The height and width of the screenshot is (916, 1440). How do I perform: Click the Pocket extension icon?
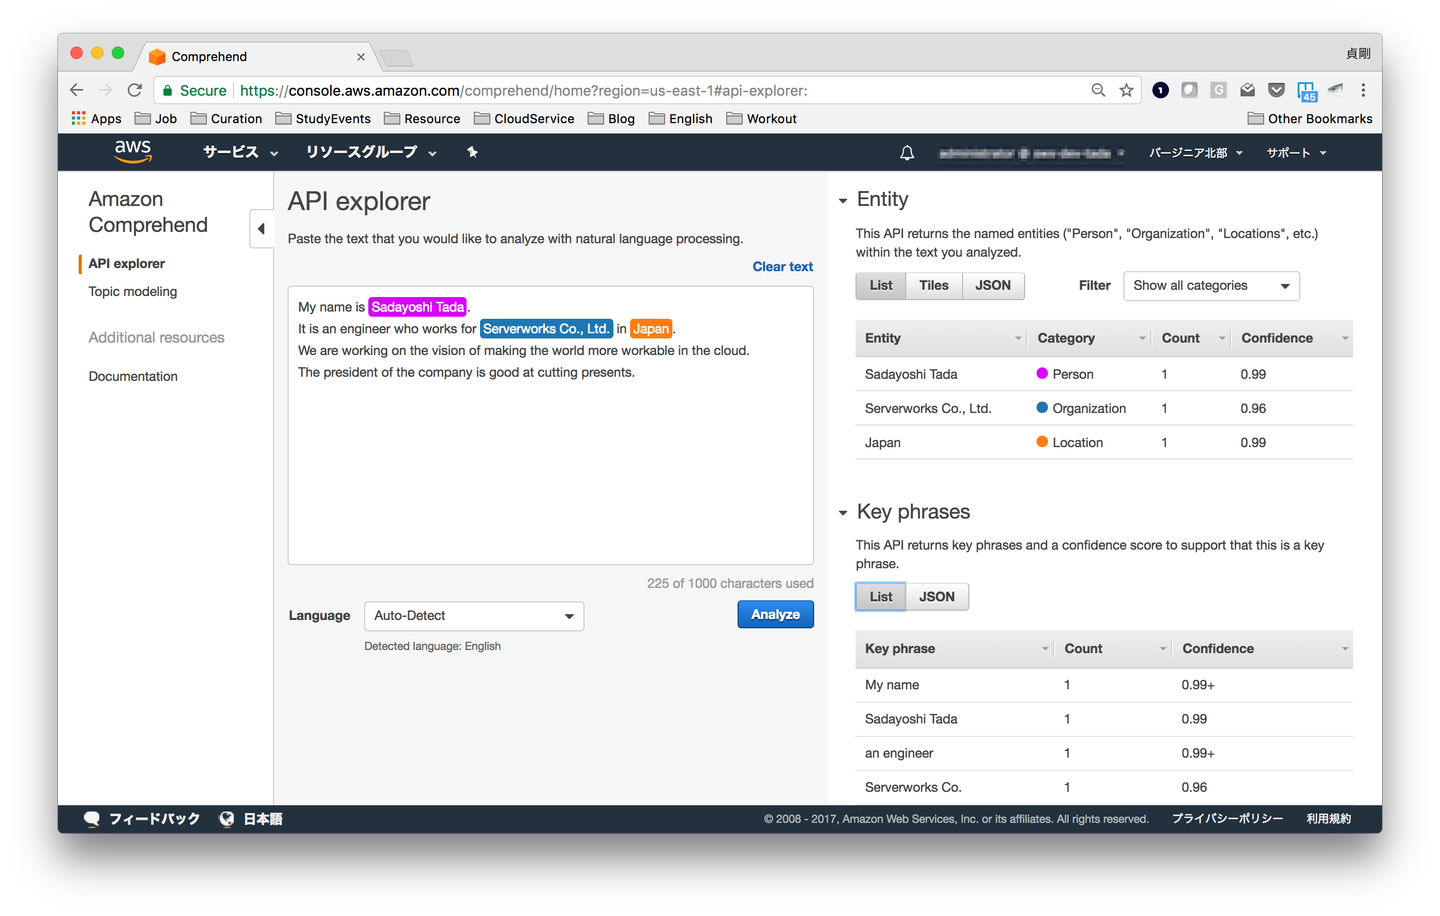[x=1276, y=90]
